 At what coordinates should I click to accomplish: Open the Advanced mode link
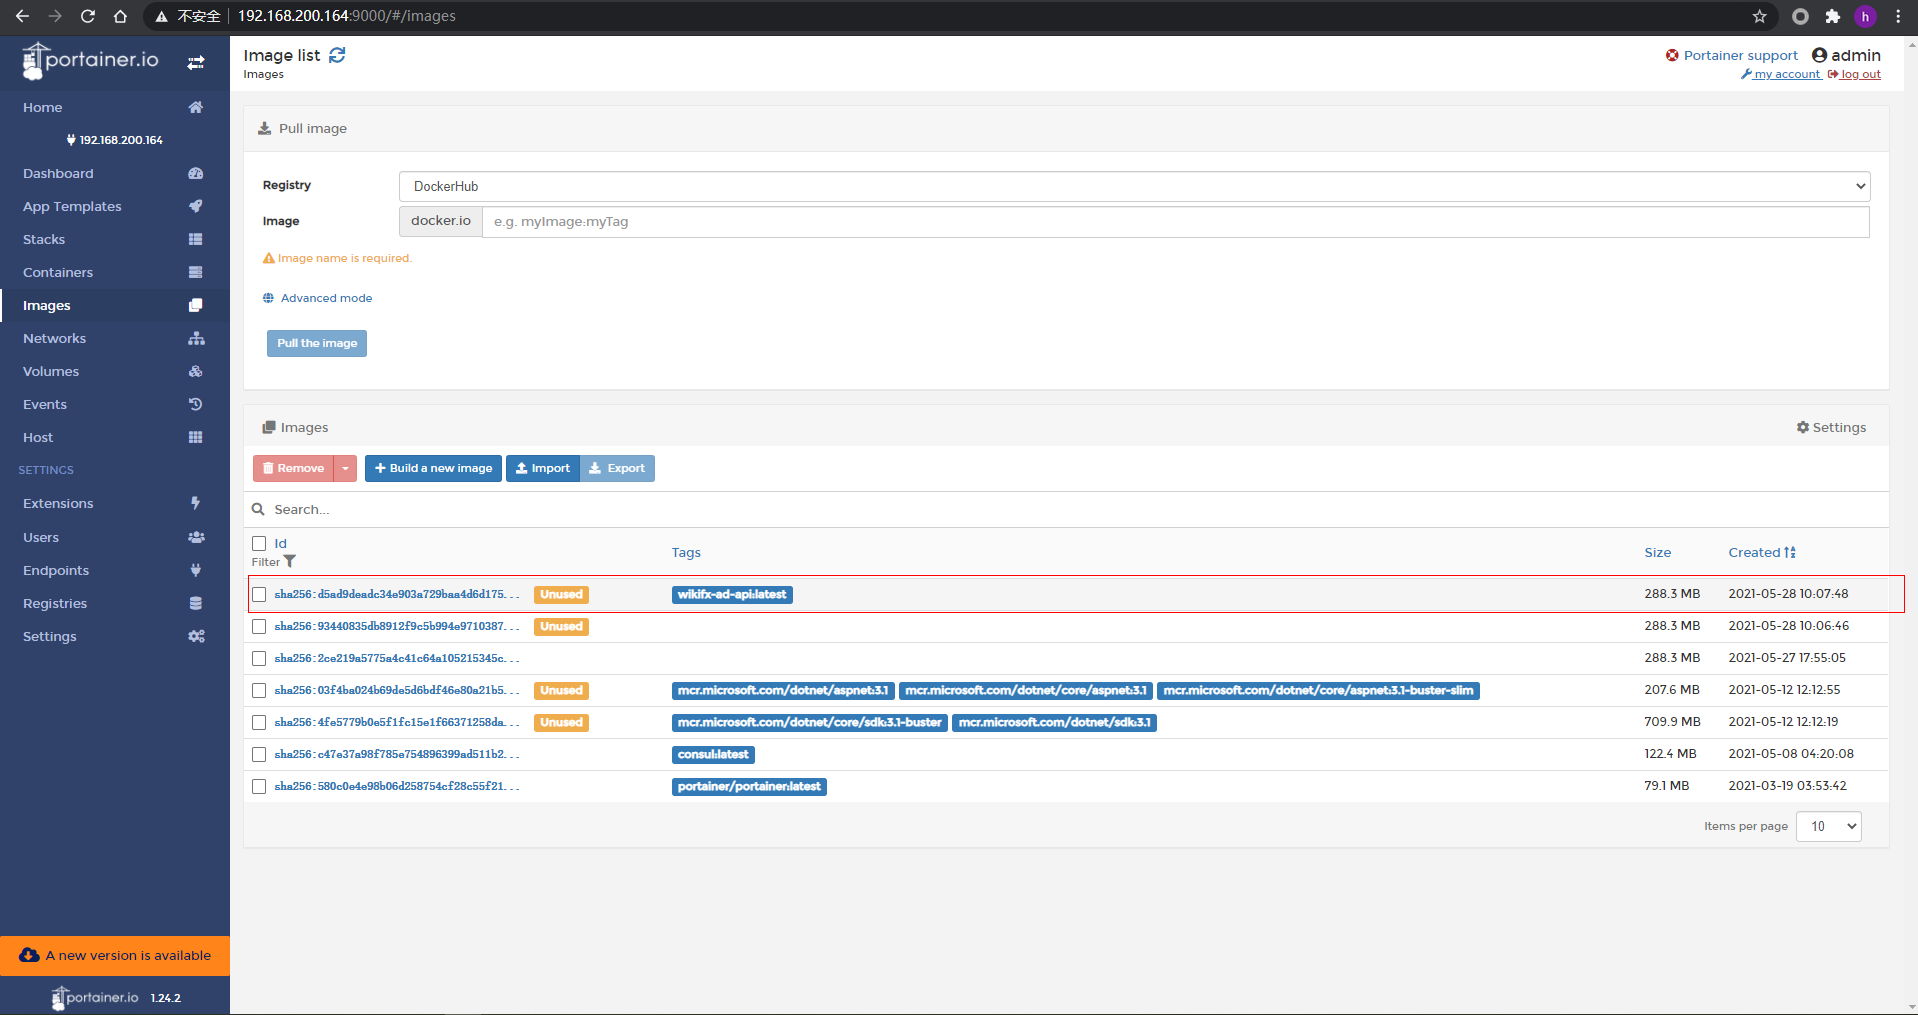click(317, 298)
